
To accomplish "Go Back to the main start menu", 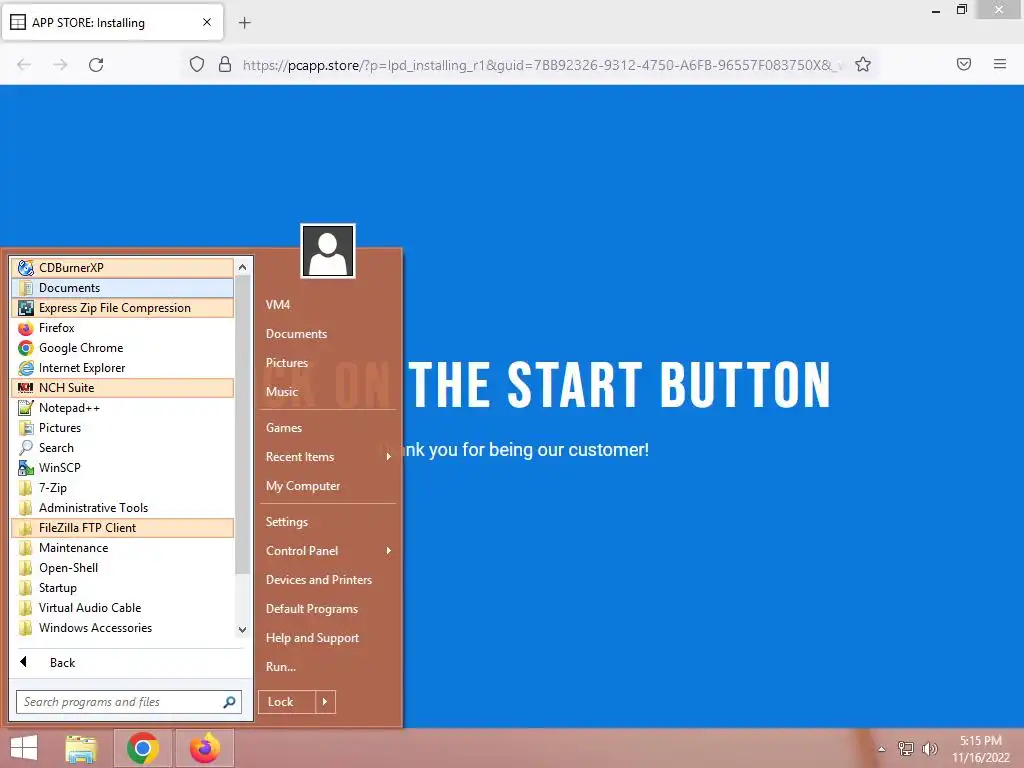I will (129, 663).
